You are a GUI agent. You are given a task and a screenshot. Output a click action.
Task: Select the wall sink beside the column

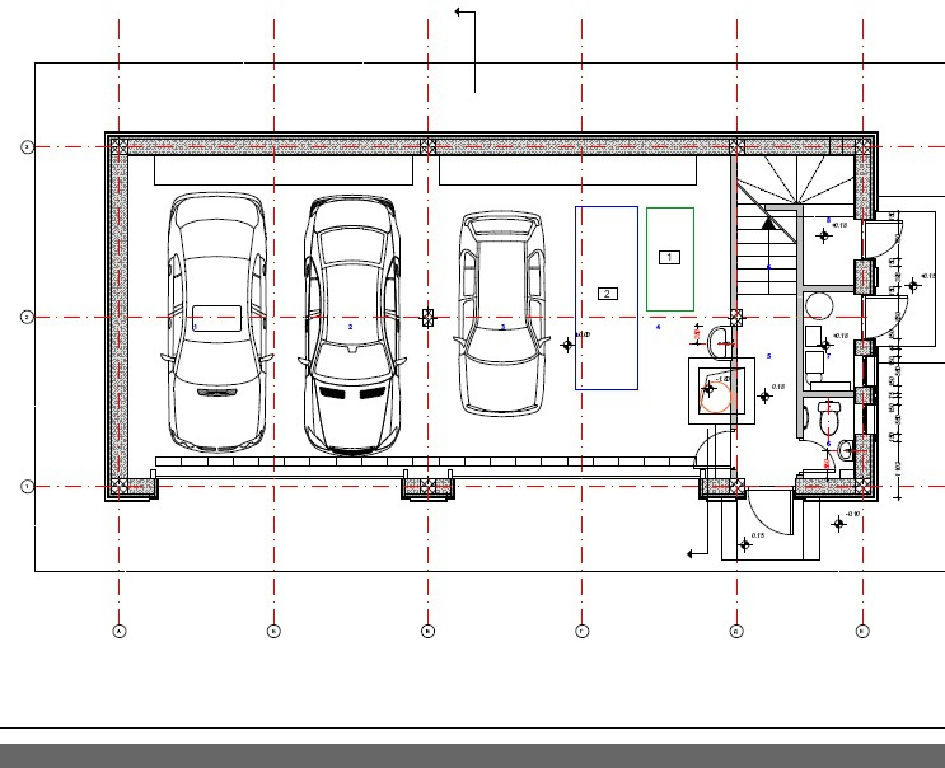(x=718, y=341)
